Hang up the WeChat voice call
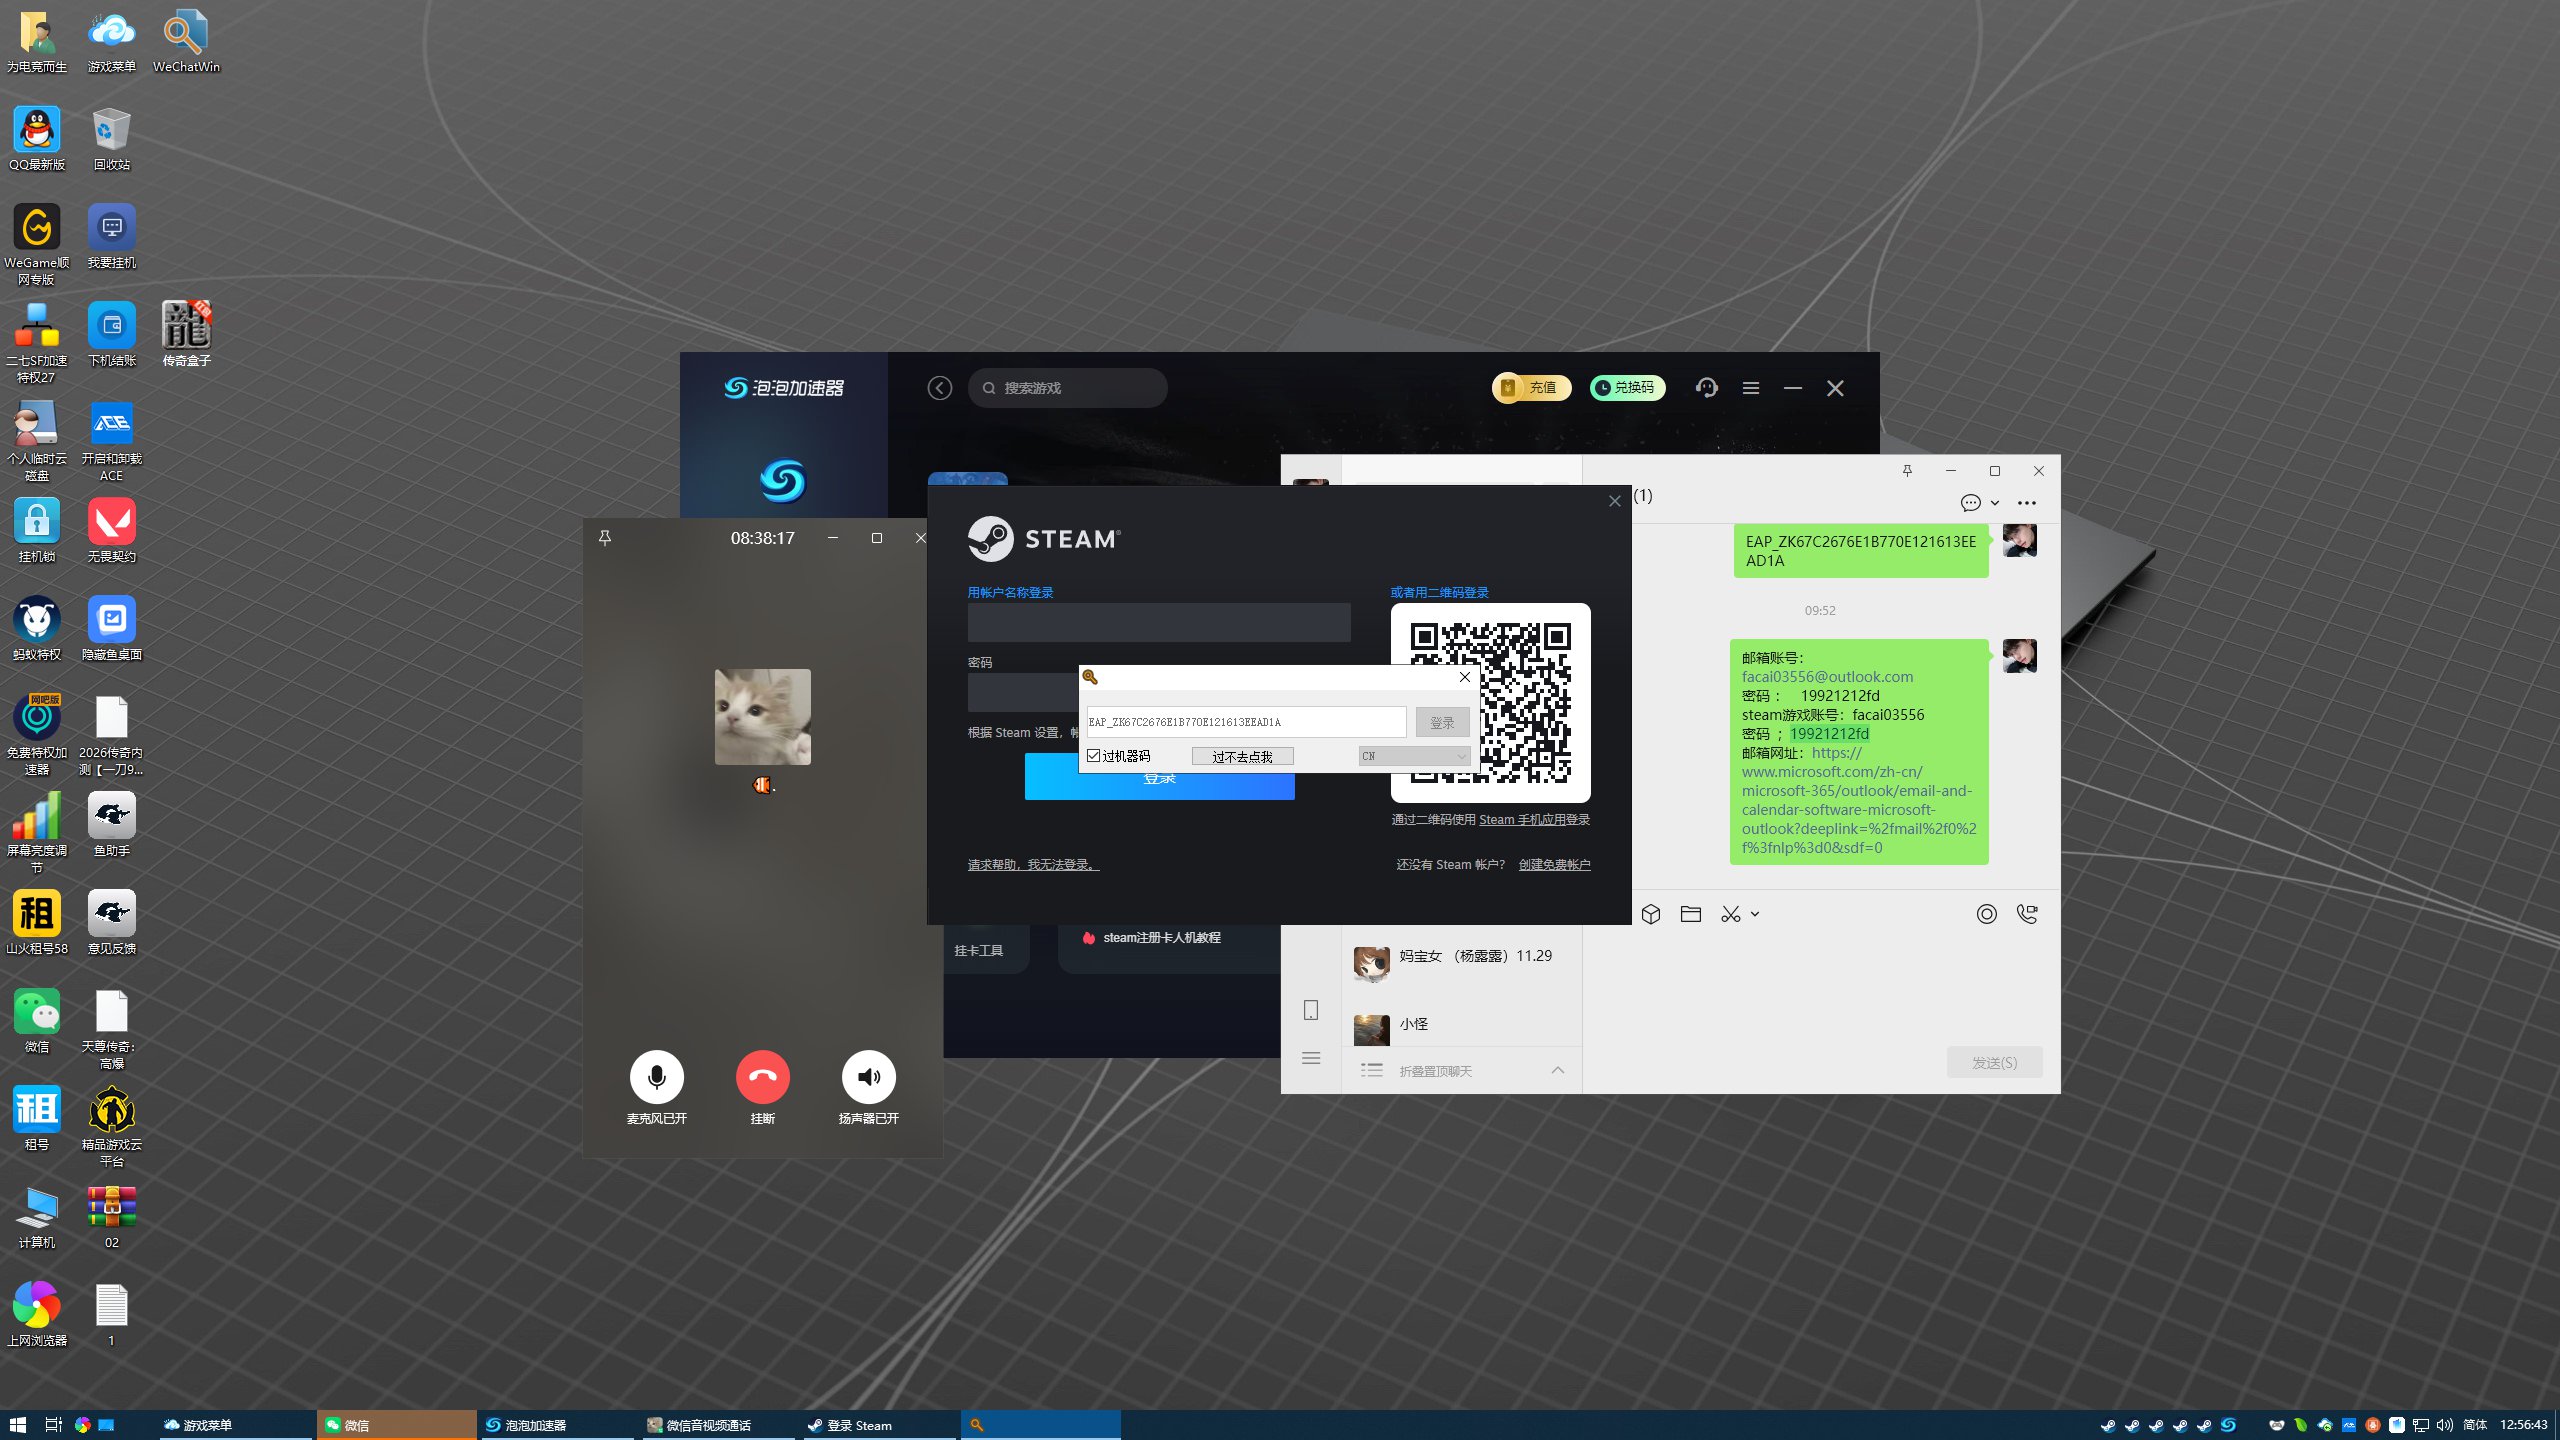Viewport: 2560px width, 1440px height. pyautogui.click(x=762, y=1077)
